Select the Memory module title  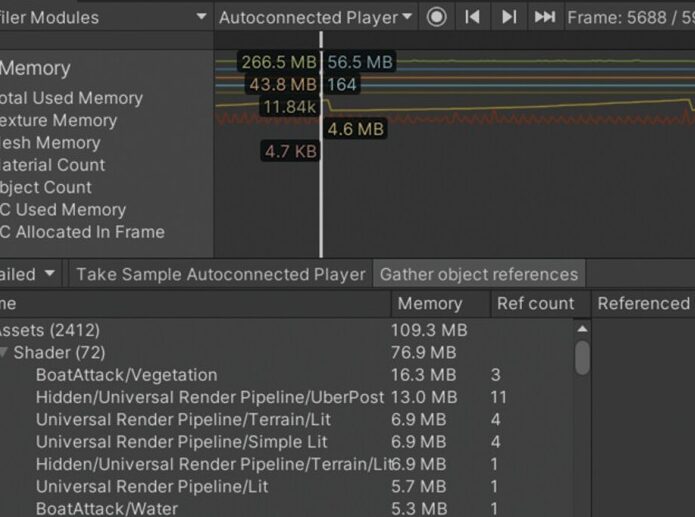tap(35, 68)
